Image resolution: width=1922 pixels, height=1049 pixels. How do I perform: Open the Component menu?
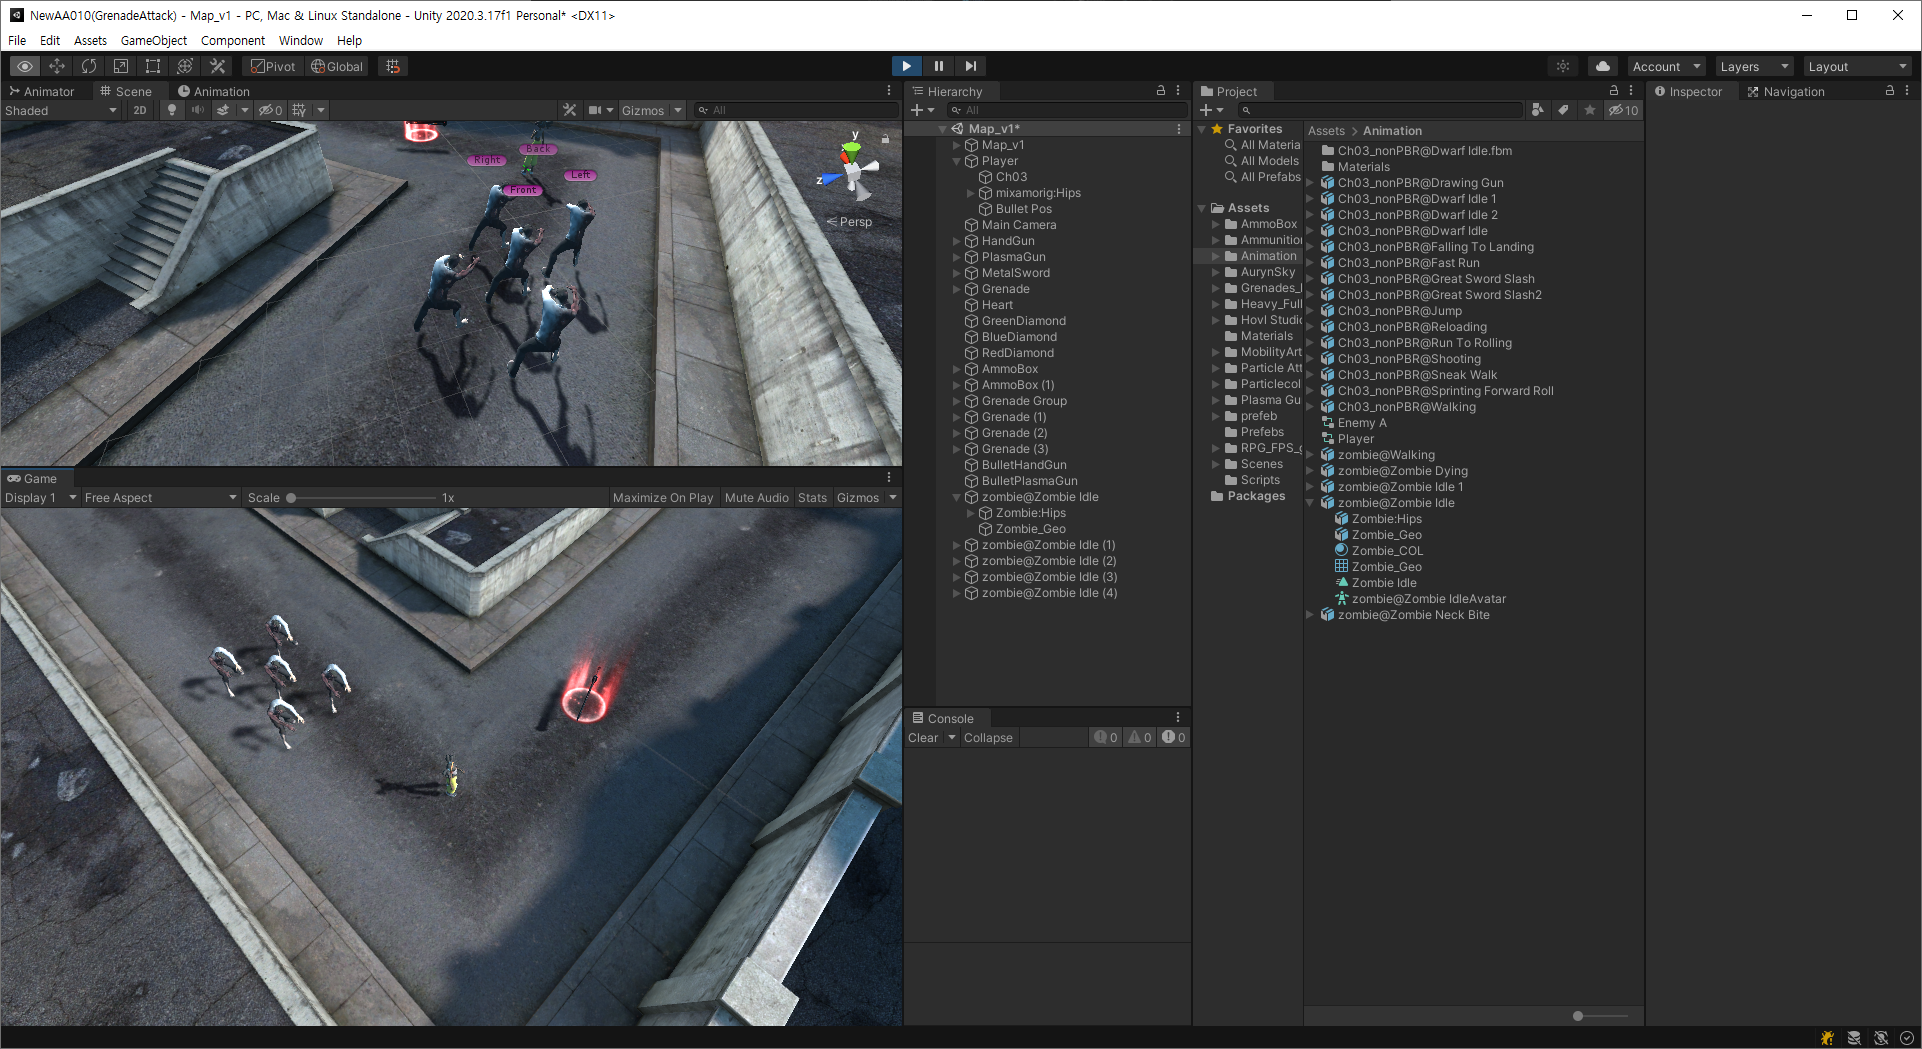point(233,40)
